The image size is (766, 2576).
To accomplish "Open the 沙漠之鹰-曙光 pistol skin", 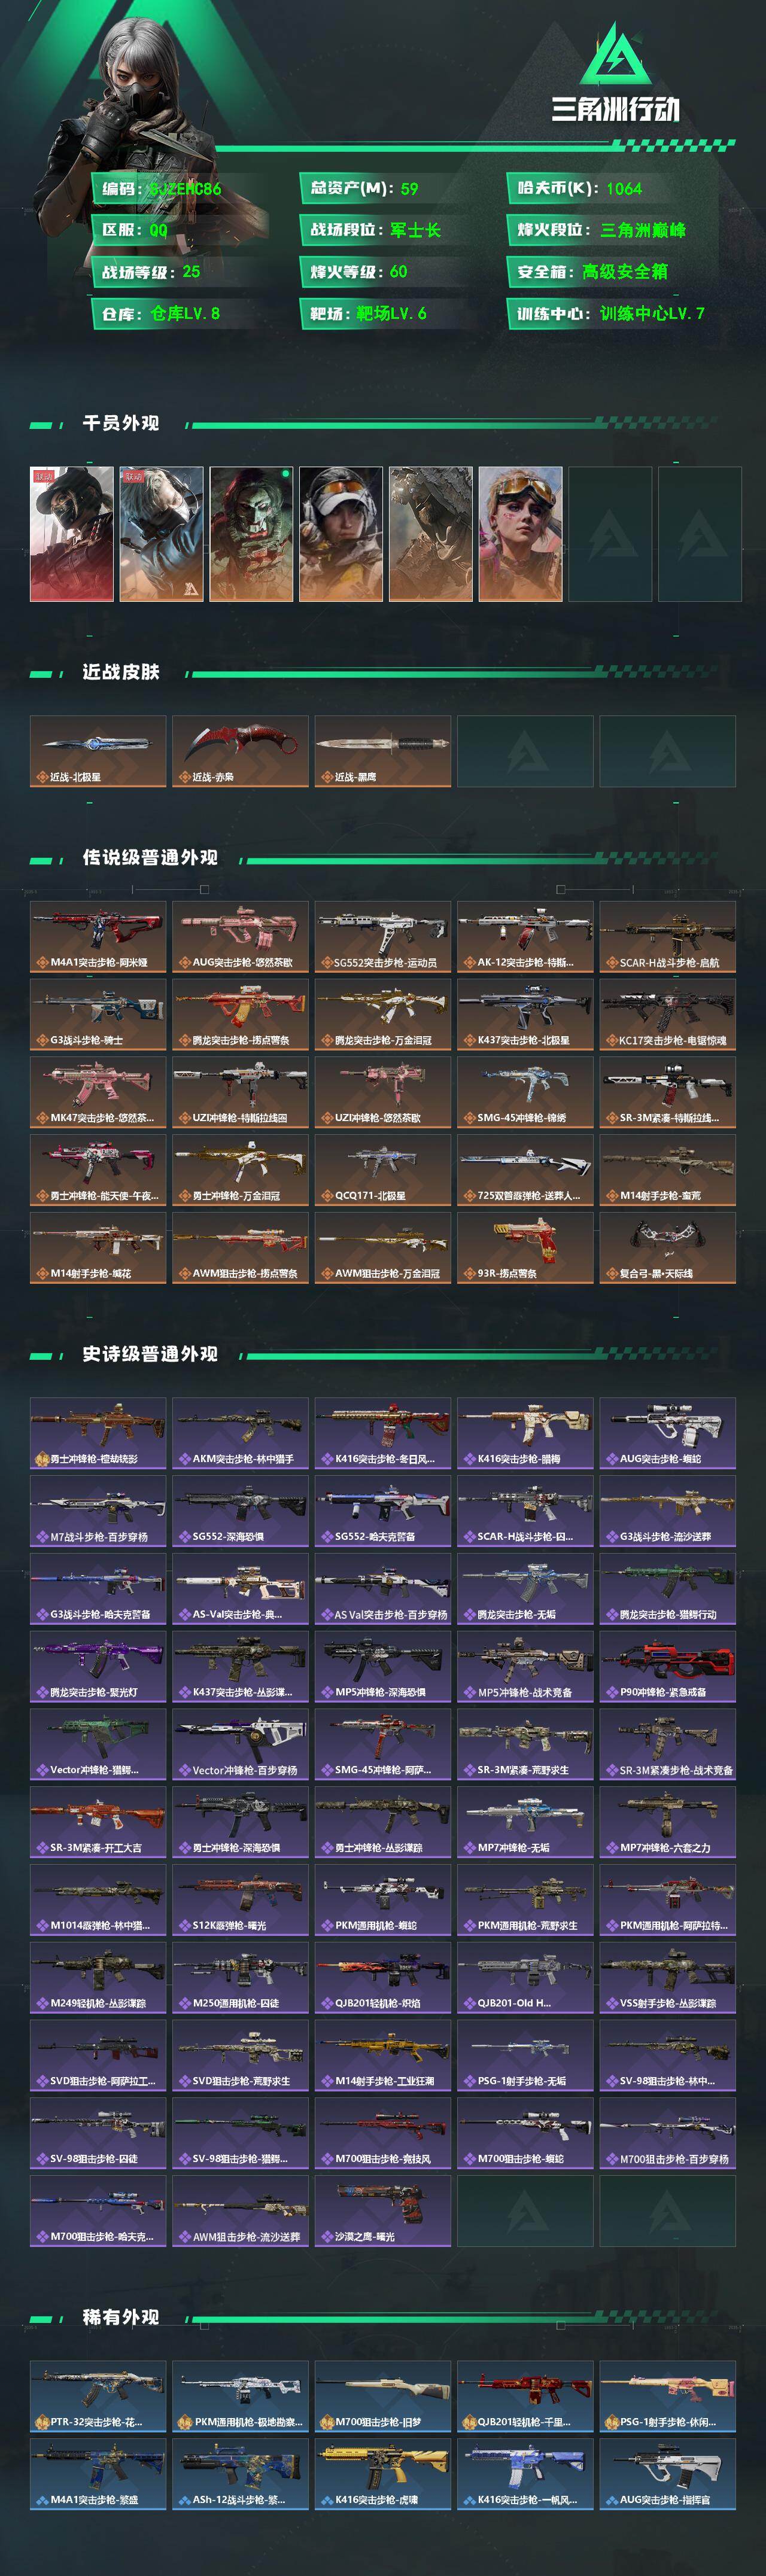I will point(382,2210).
